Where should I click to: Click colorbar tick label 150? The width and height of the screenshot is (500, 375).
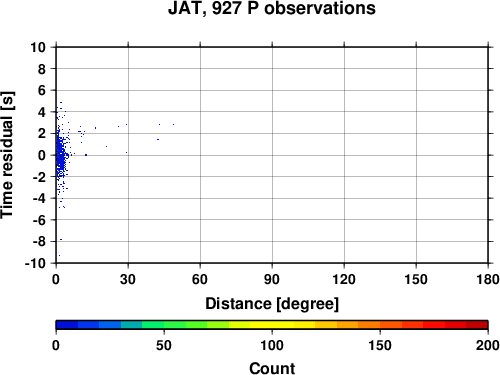tap(380, 345)
